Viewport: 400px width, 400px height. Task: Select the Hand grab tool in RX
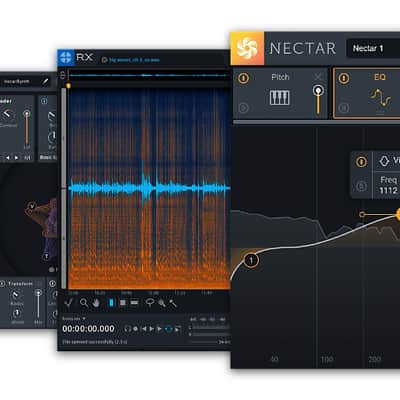97,303
